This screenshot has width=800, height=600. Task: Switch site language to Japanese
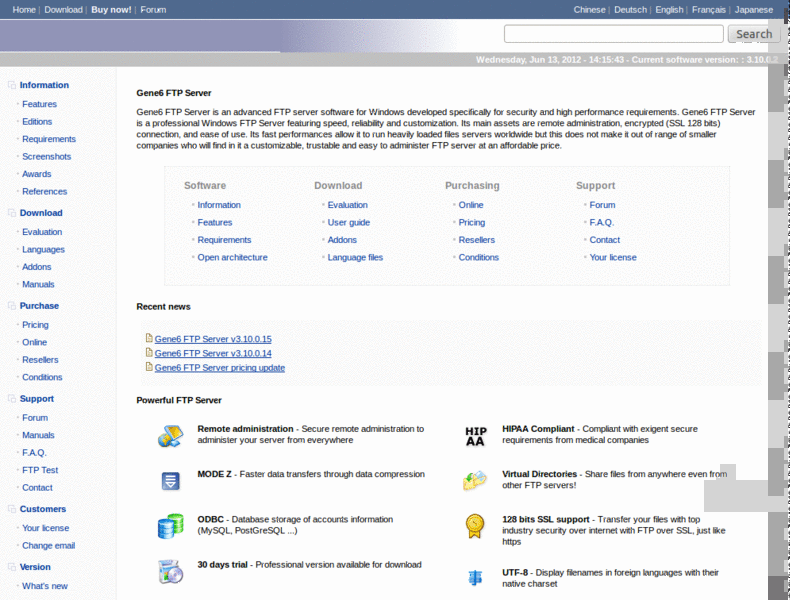pyautogui.click(x=754, y=10)
